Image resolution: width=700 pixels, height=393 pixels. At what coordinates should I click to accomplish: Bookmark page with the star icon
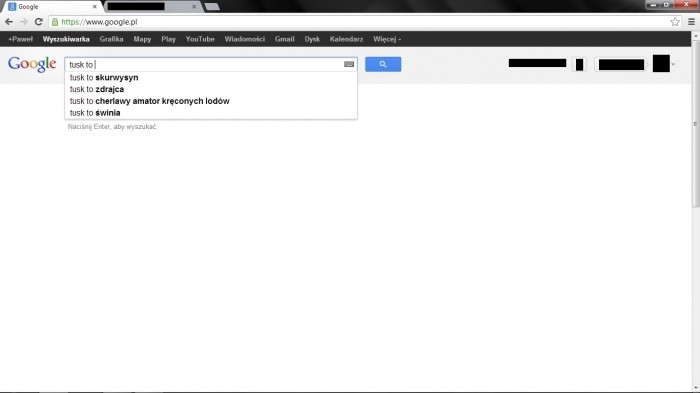[x=675, y=22]
